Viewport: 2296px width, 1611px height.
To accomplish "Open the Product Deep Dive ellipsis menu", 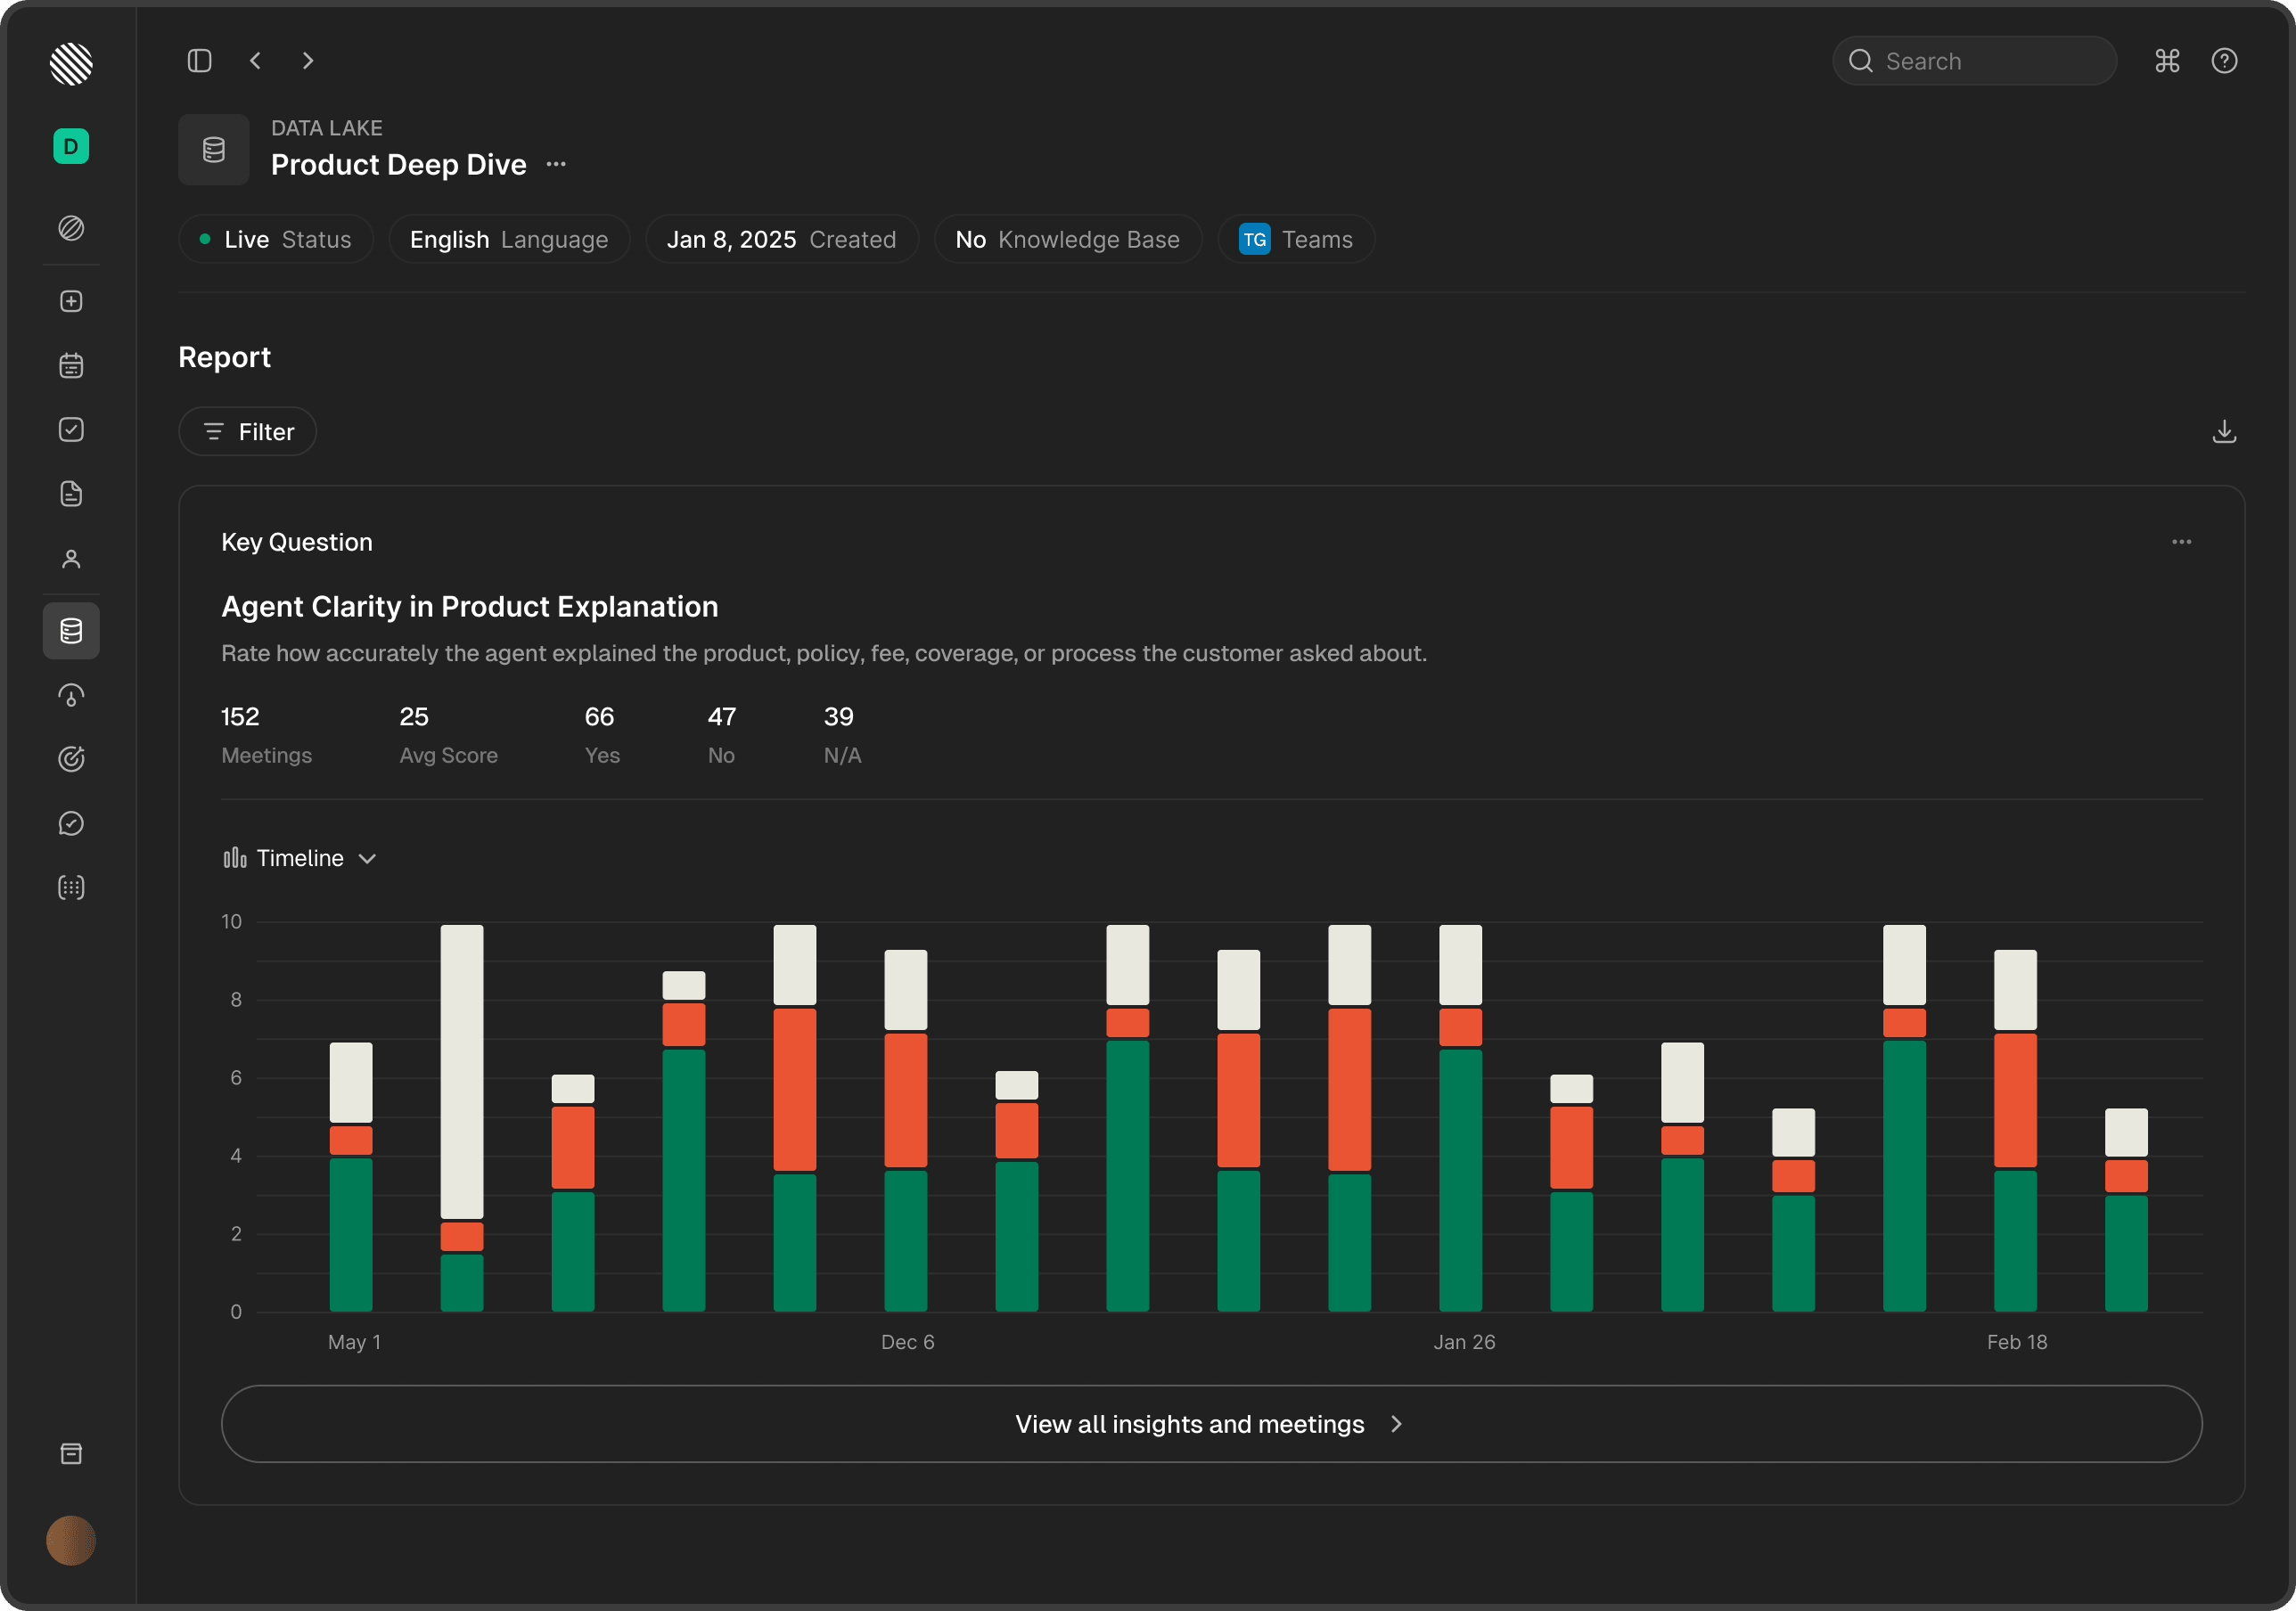I will (556, 164).
